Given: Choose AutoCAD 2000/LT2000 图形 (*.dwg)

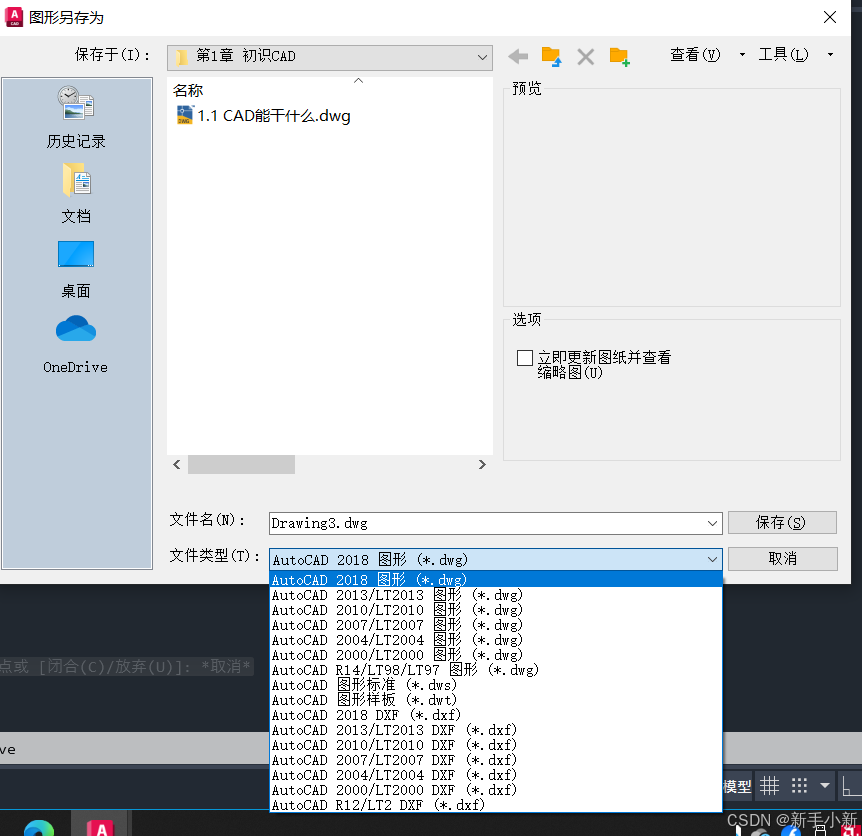Looking at the screenshot, I should (495, 655).
